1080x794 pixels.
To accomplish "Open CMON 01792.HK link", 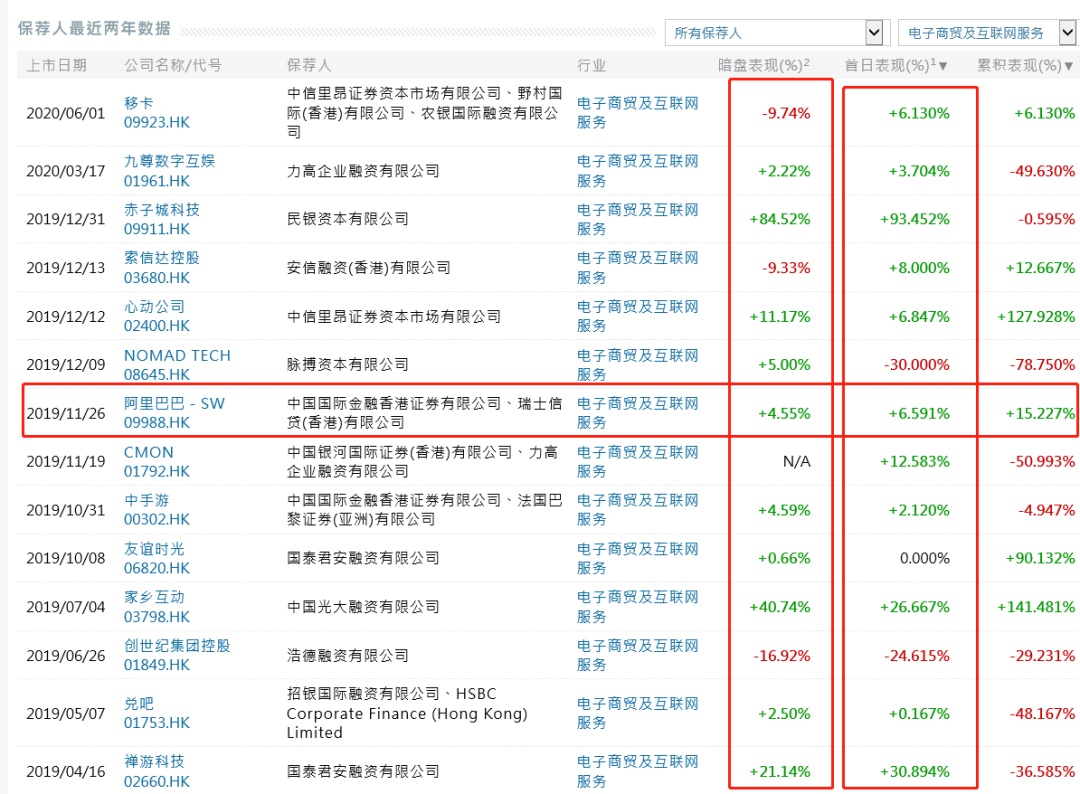I will 156,461.
